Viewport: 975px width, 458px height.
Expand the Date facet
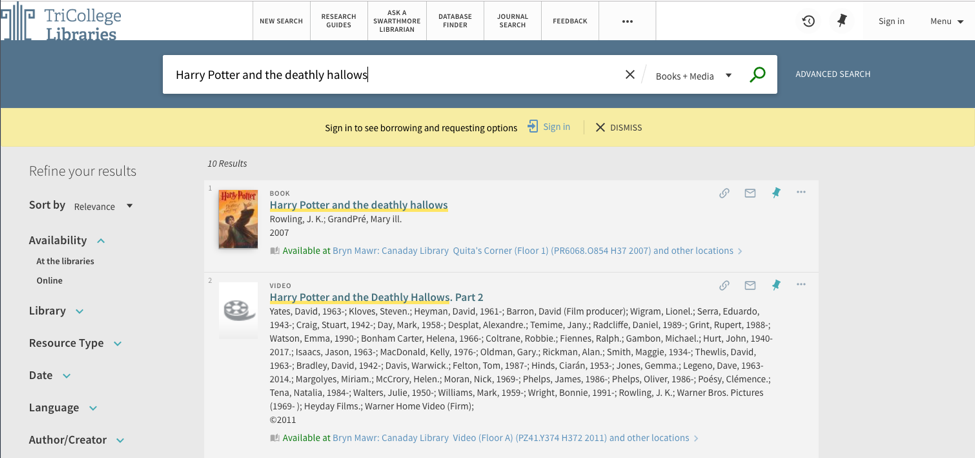click(50, 375)
